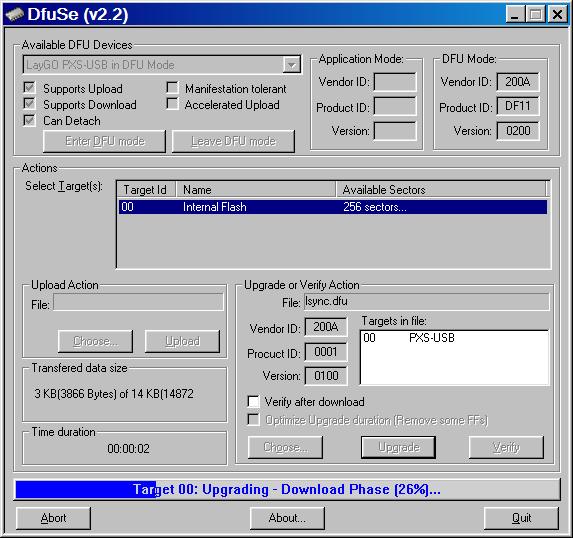Viewport: 573px width, 538px height.
Task: Click the Verify button
Action: [x=506, y=447]
